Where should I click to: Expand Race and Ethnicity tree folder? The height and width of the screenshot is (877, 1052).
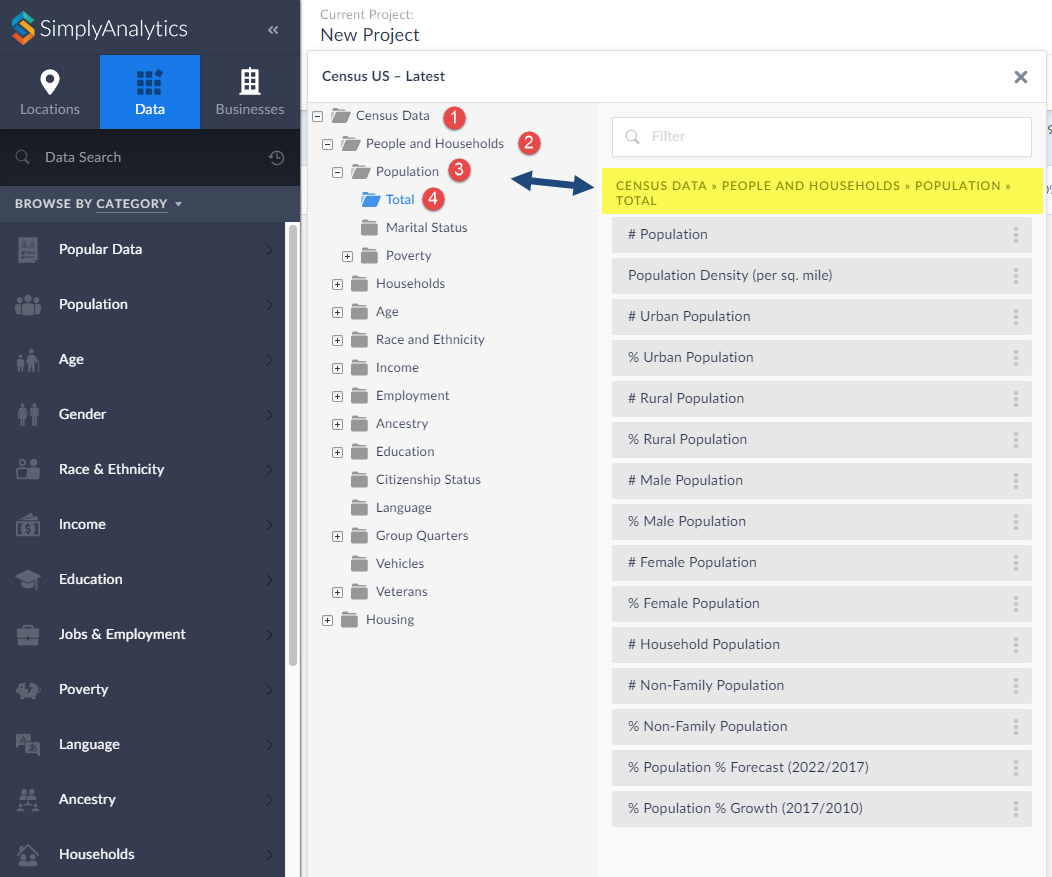(x=337, y=341)
